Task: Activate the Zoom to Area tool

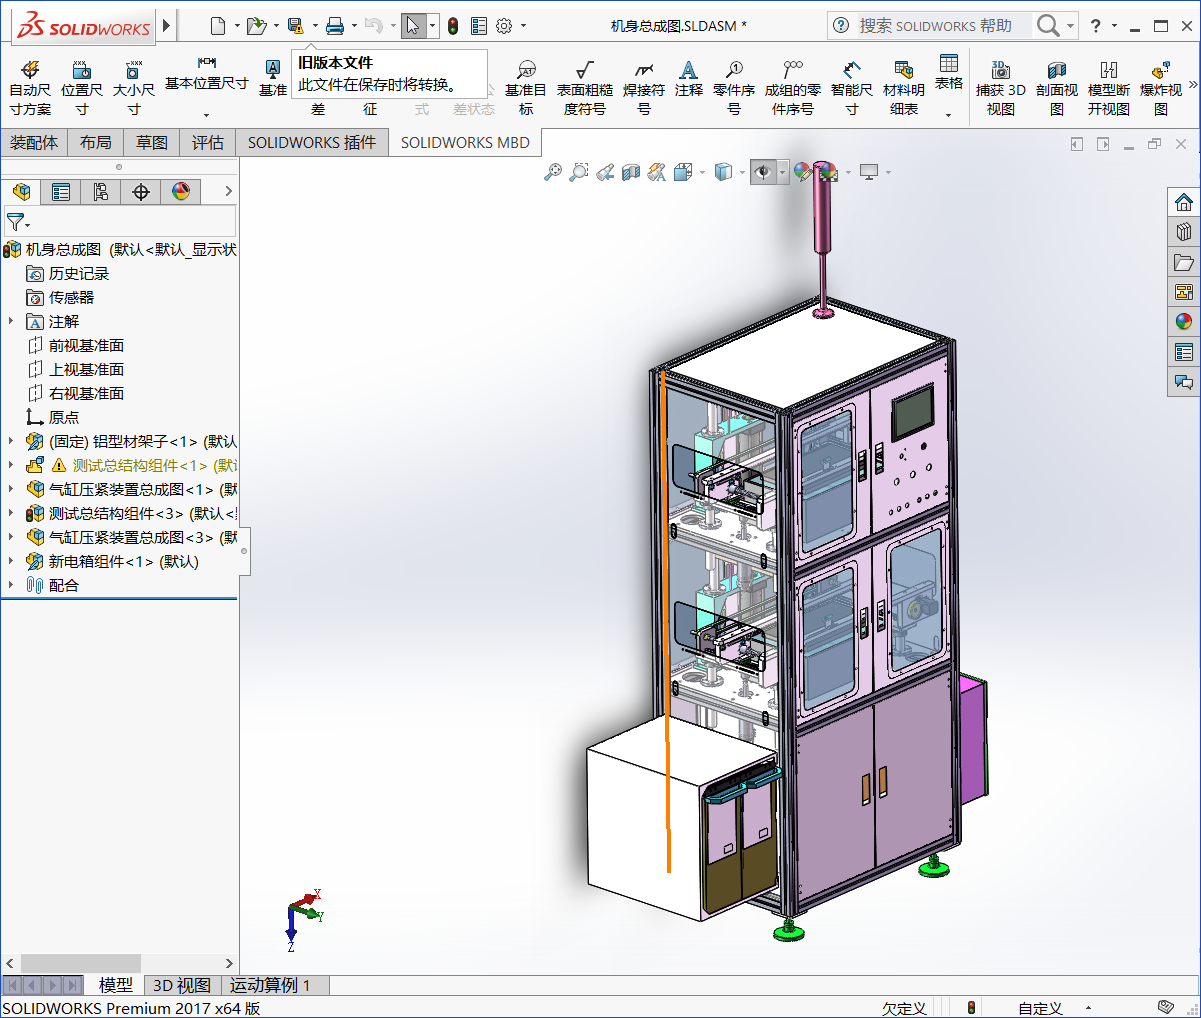Action: [579, 172]
